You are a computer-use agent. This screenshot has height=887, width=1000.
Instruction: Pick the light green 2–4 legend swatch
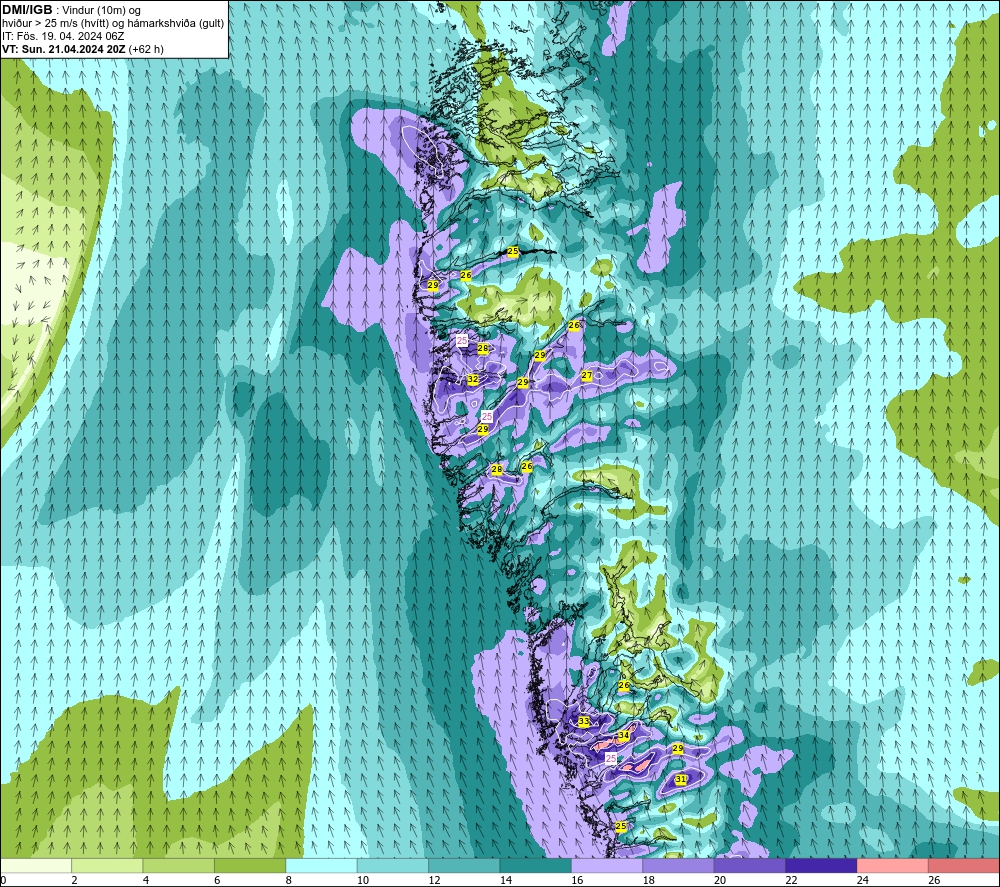pos(107,866)
